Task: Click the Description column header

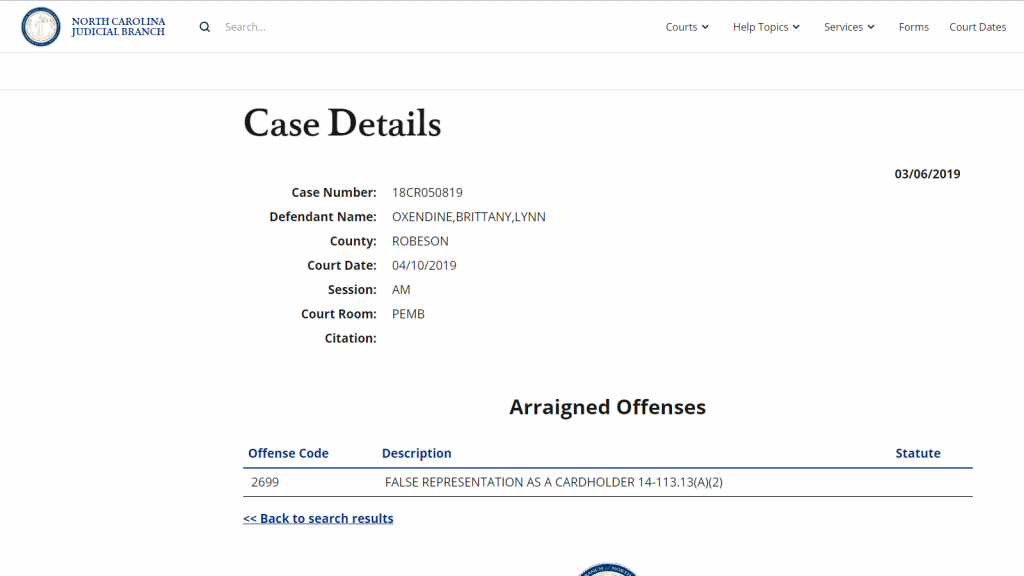Action: 416,453
